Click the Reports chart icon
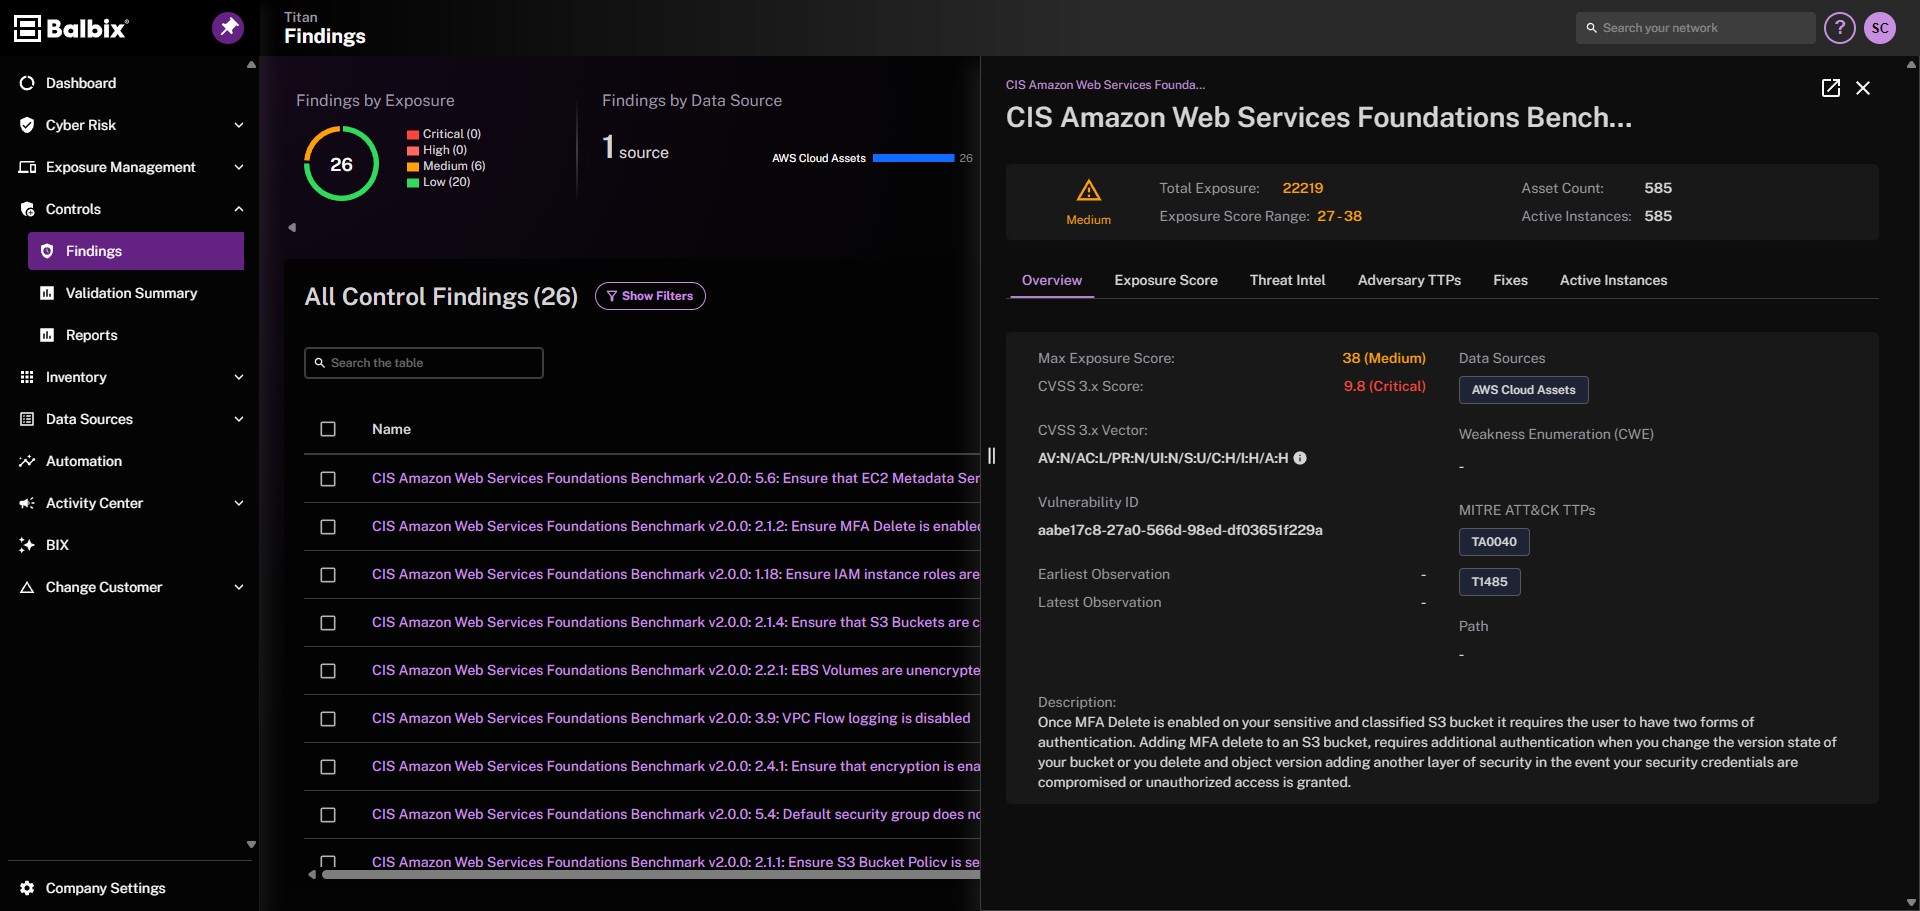This screenshot has width=1920, height=911. tap(47, 335)
